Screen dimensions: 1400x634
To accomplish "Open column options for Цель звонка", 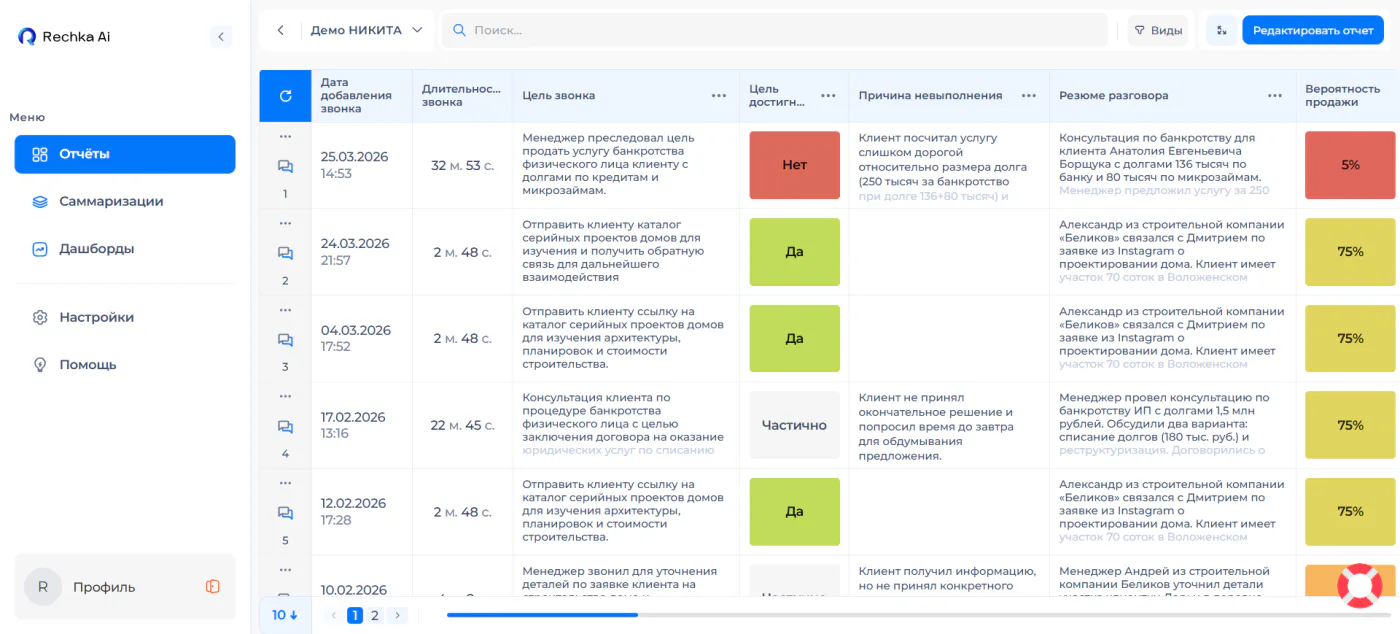I will point(719,96).
